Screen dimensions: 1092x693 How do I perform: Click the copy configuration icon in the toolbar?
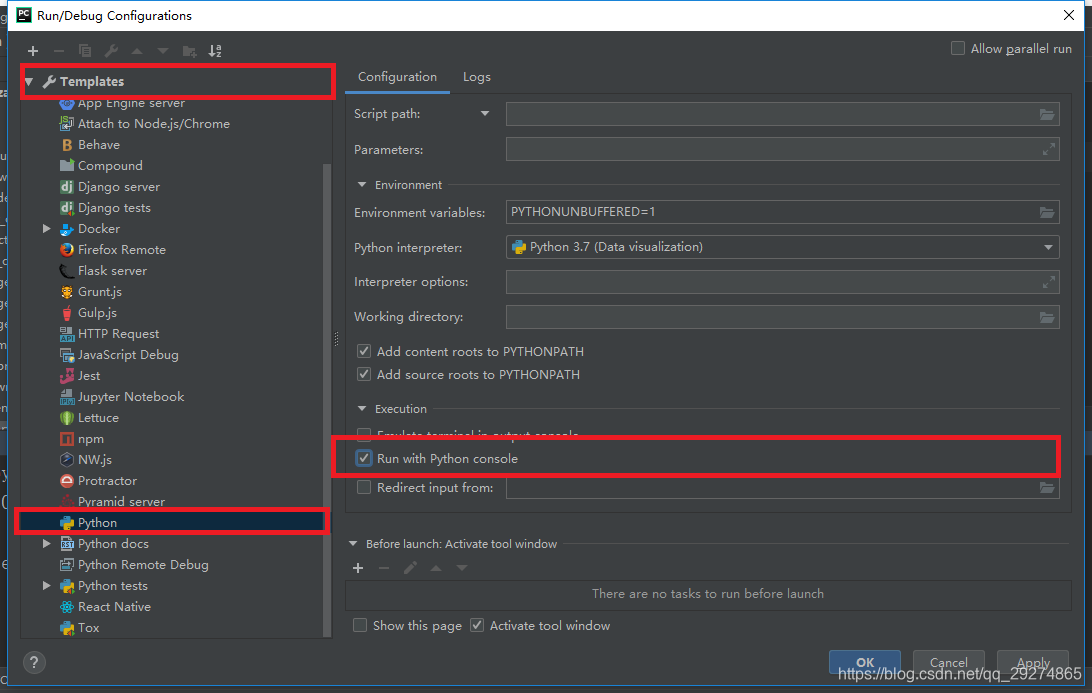(85, 50)
